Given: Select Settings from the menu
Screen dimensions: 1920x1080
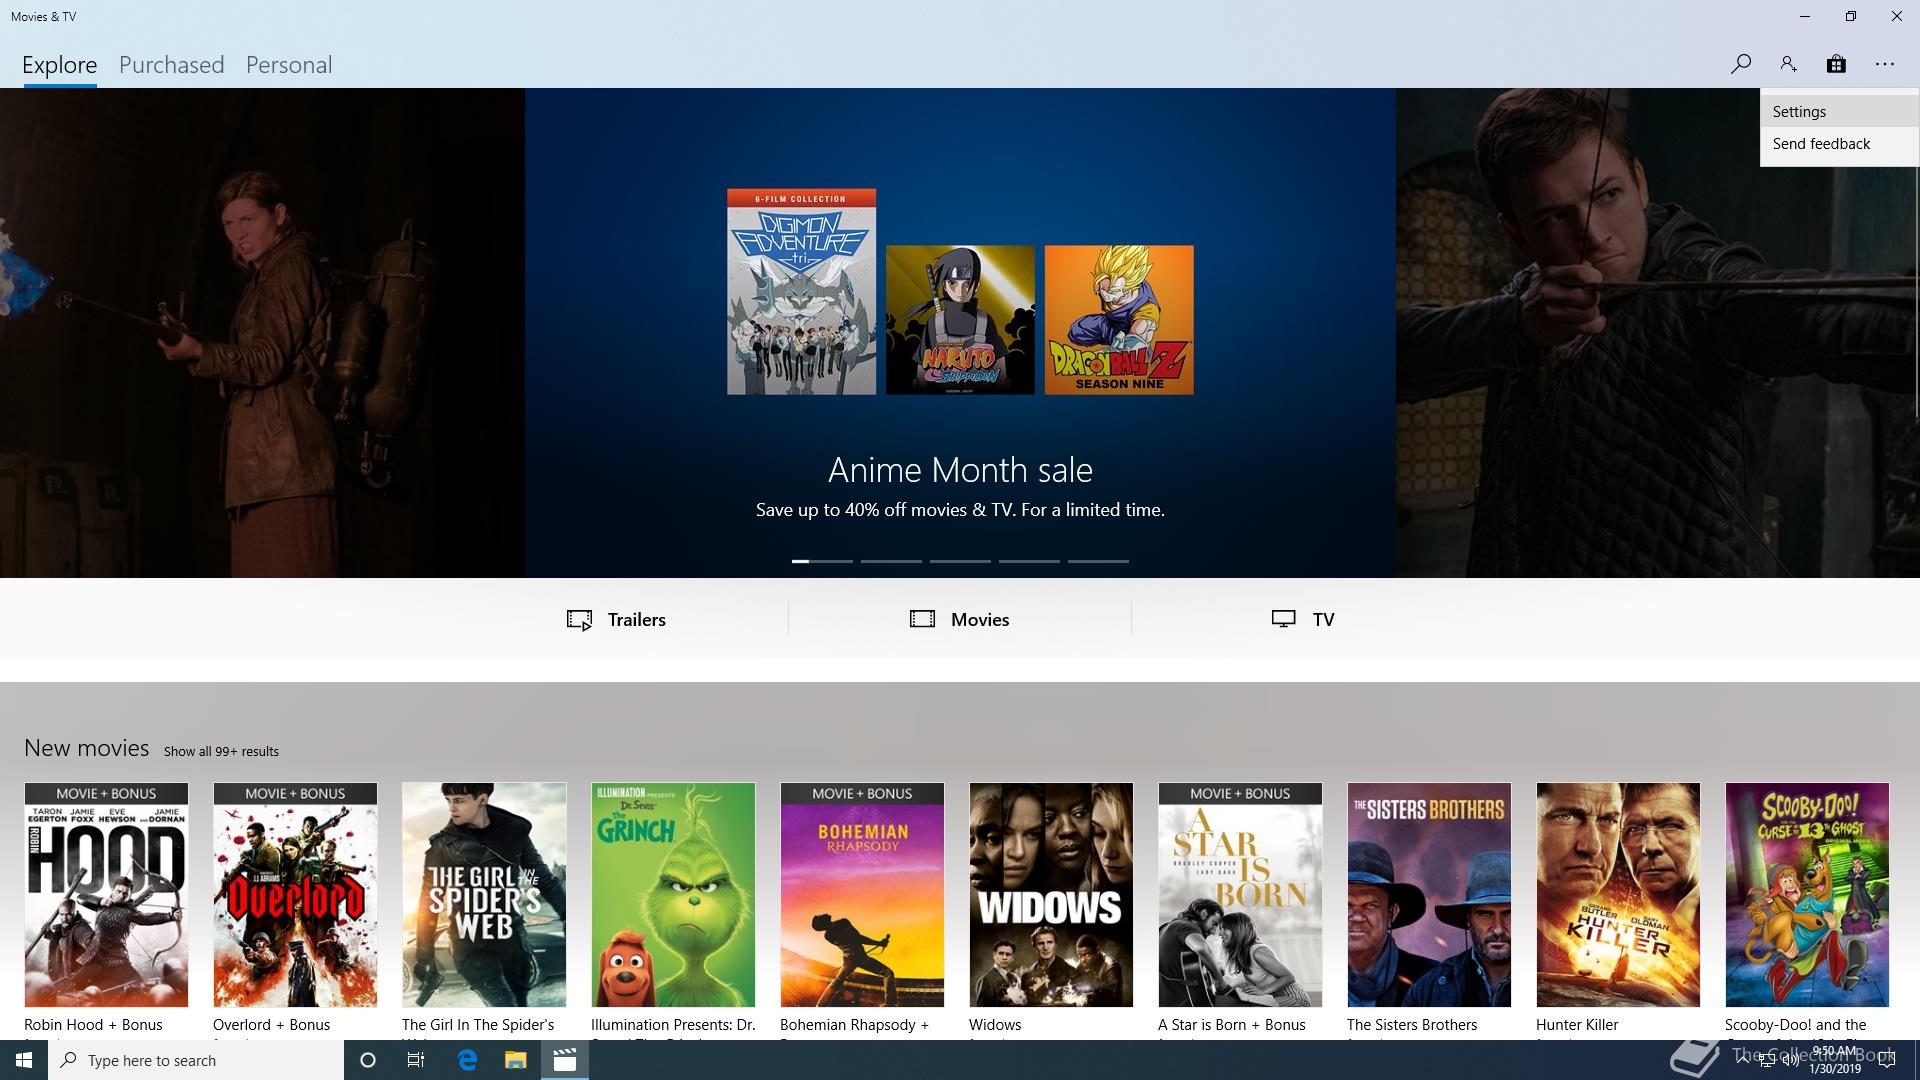Looking at the screenshot, I should 1839,112.
